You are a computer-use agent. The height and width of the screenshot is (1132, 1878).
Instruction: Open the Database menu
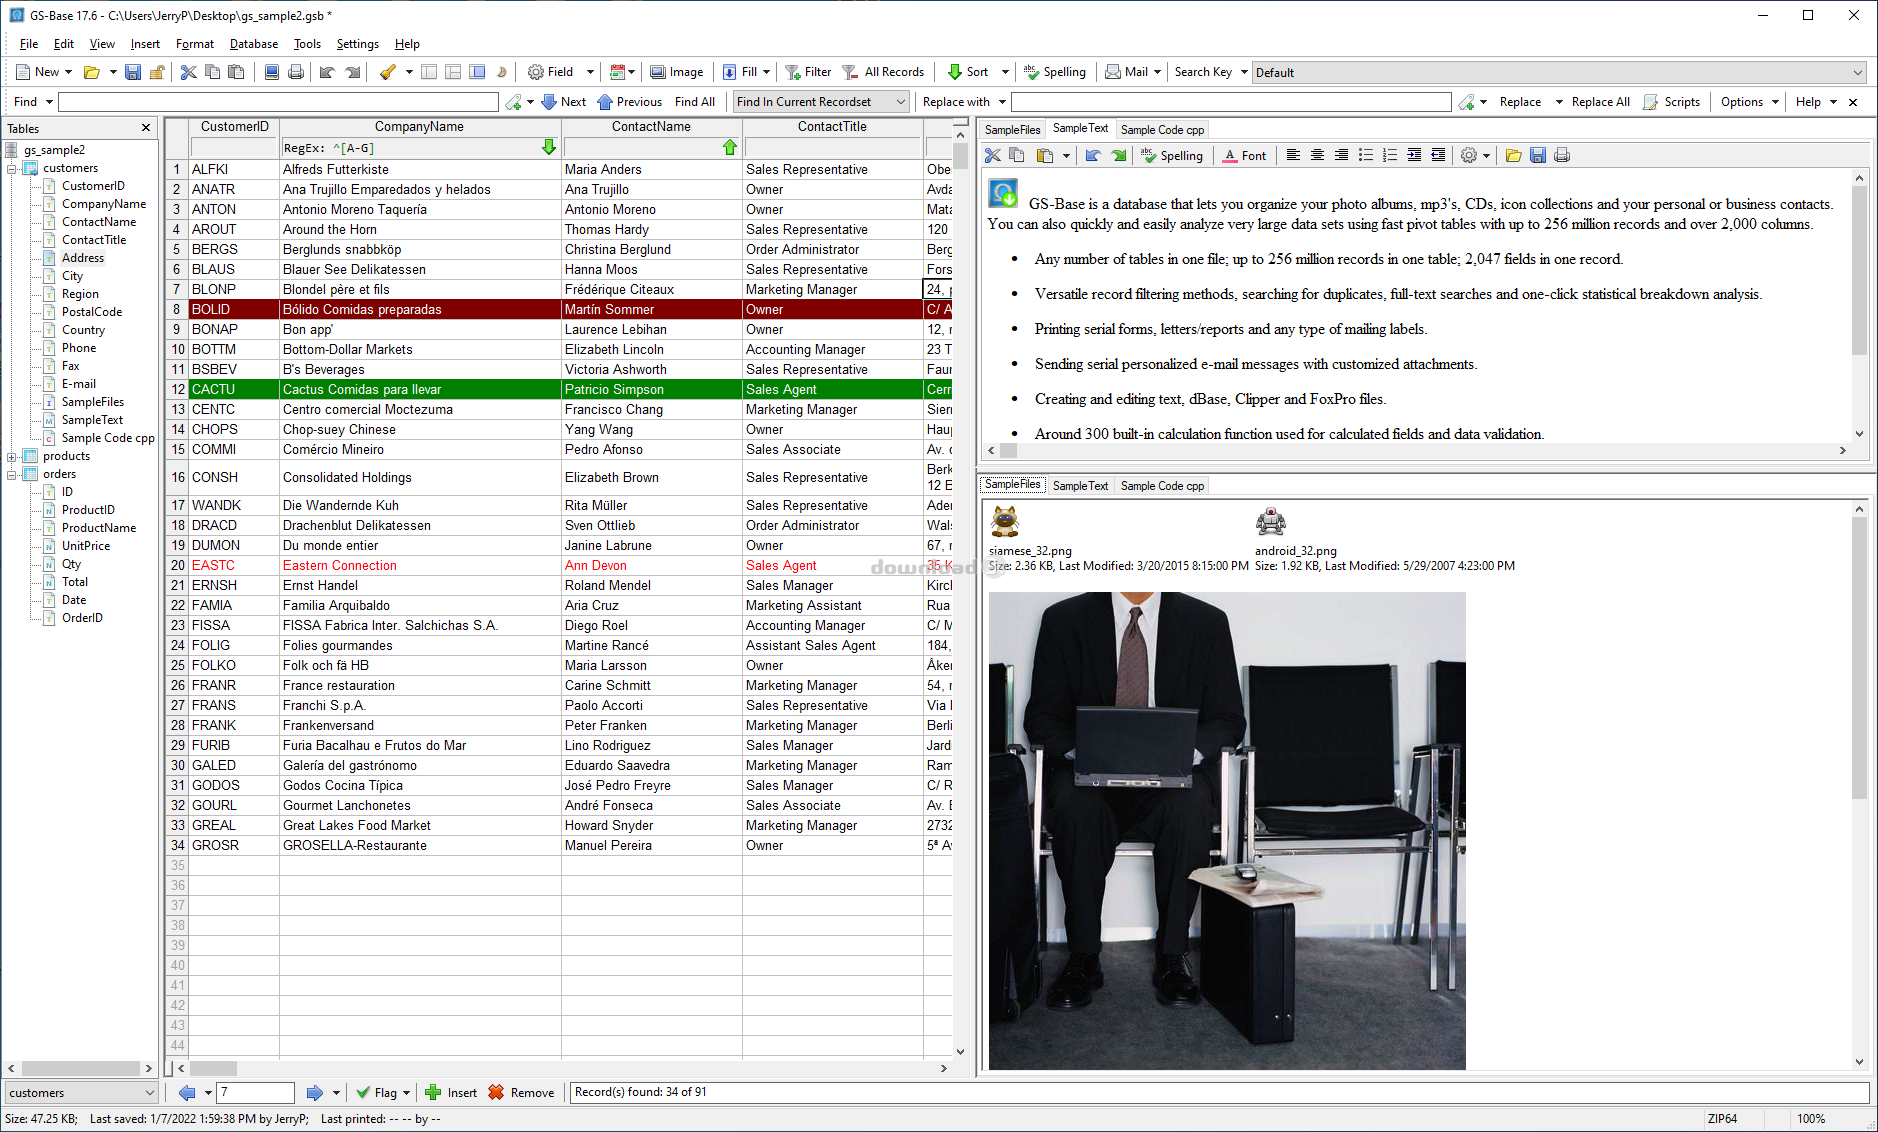pyautogui.click(x=254, y=44)
